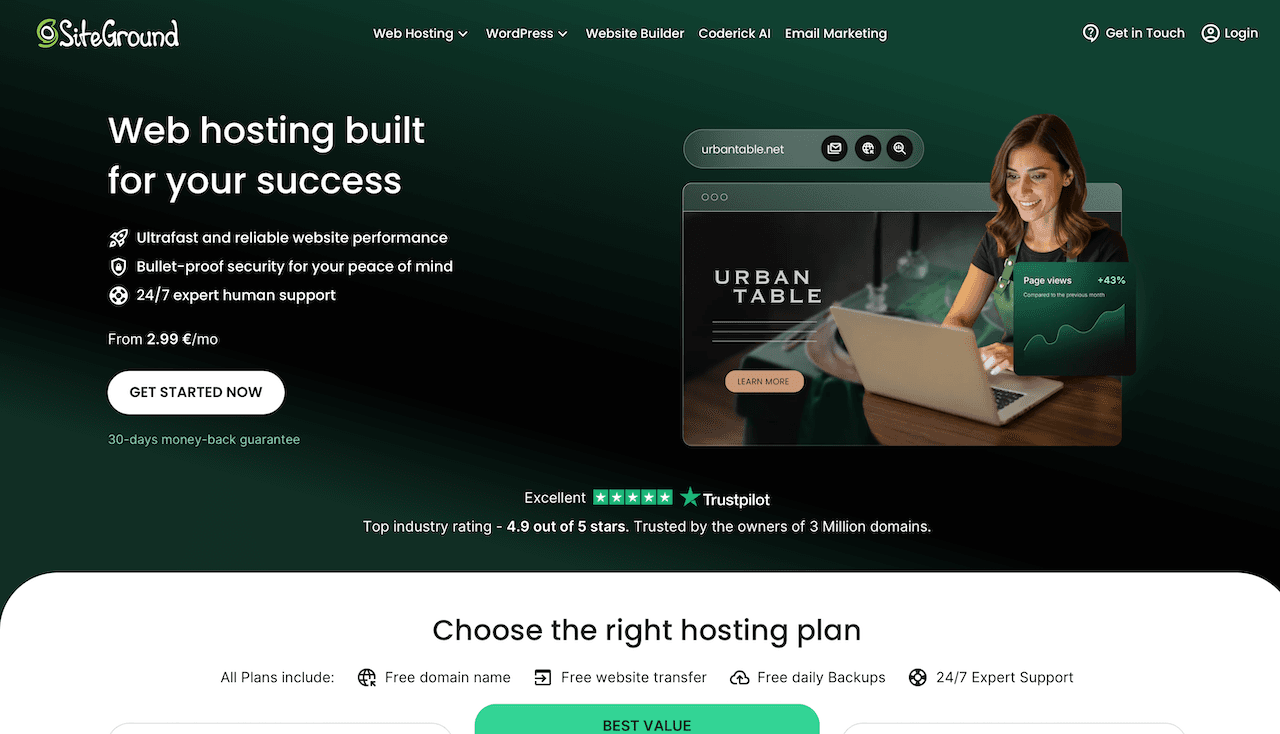Click the lifebuoy icon beside 24/7 expert human support
The image size is (1280, 734).
[x=119, y=296]
